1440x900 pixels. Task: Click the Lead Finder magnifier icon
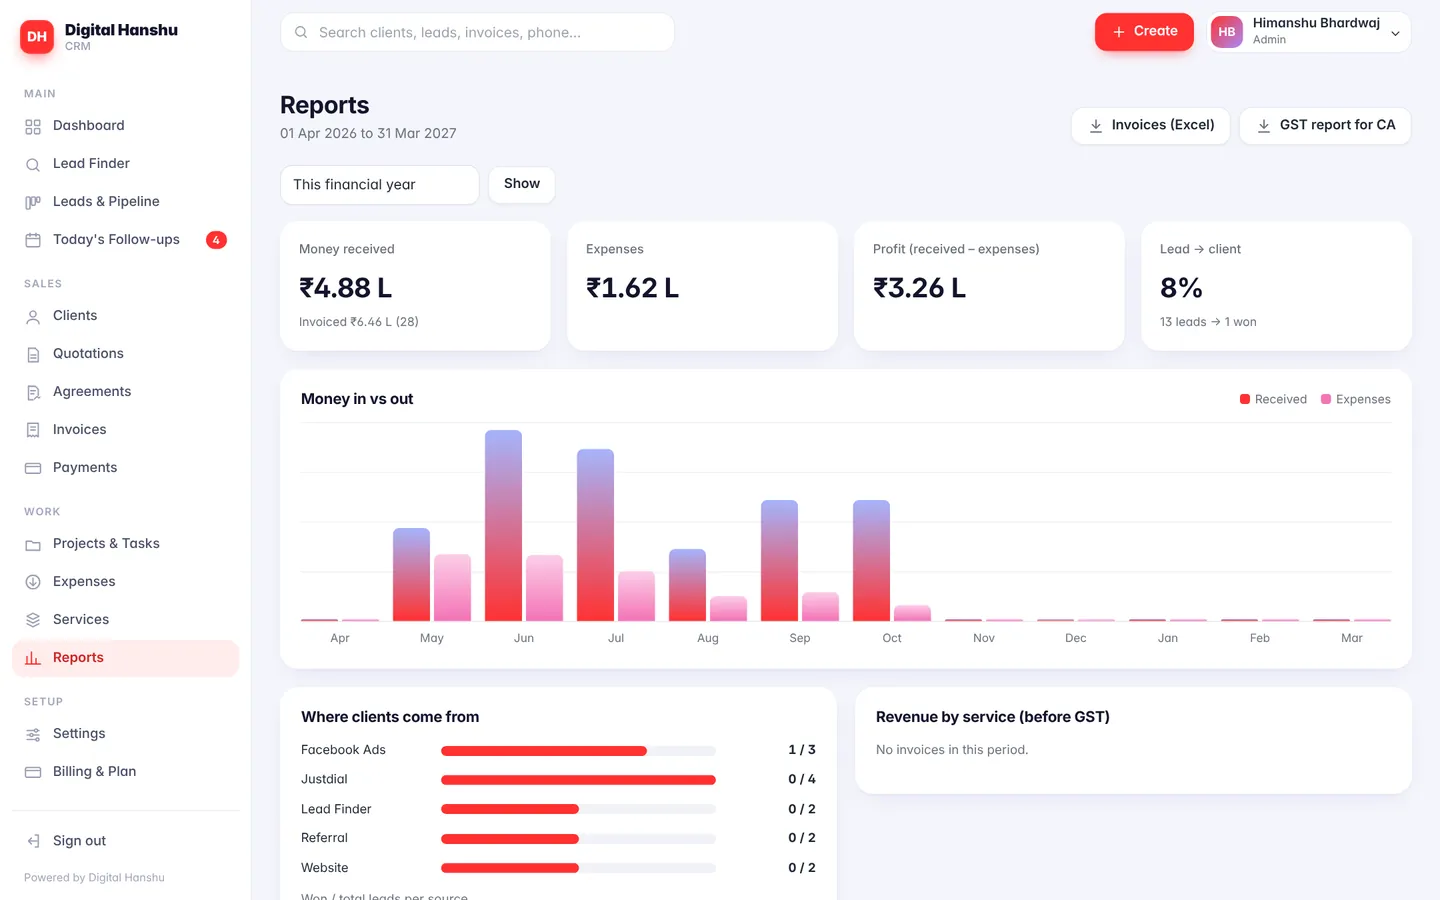click(33, 165)
